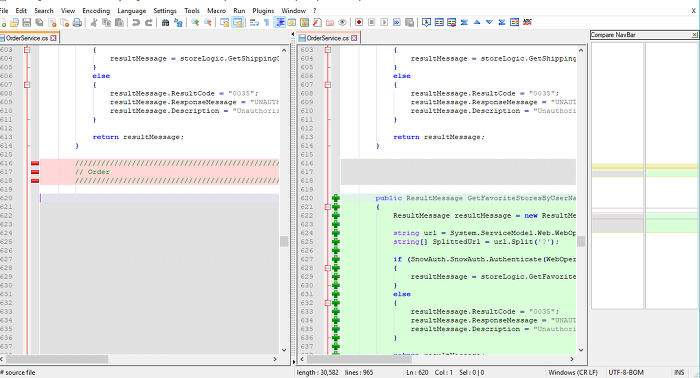This screenshot has width=700, height=378.
Task: Copy selection using the toolbar copy icon
Action: (106, 22)
